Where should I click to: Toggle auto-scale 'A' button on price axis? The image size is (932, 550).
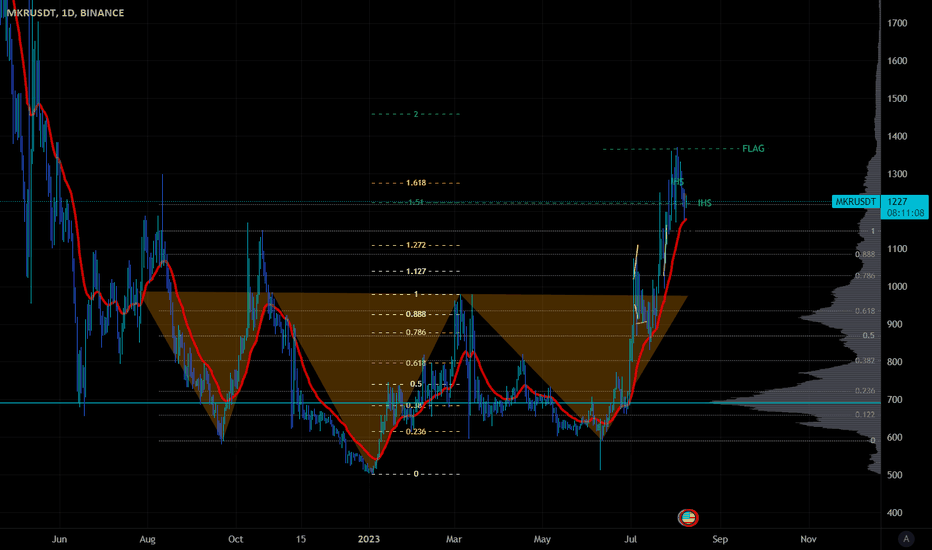point(906,539)
